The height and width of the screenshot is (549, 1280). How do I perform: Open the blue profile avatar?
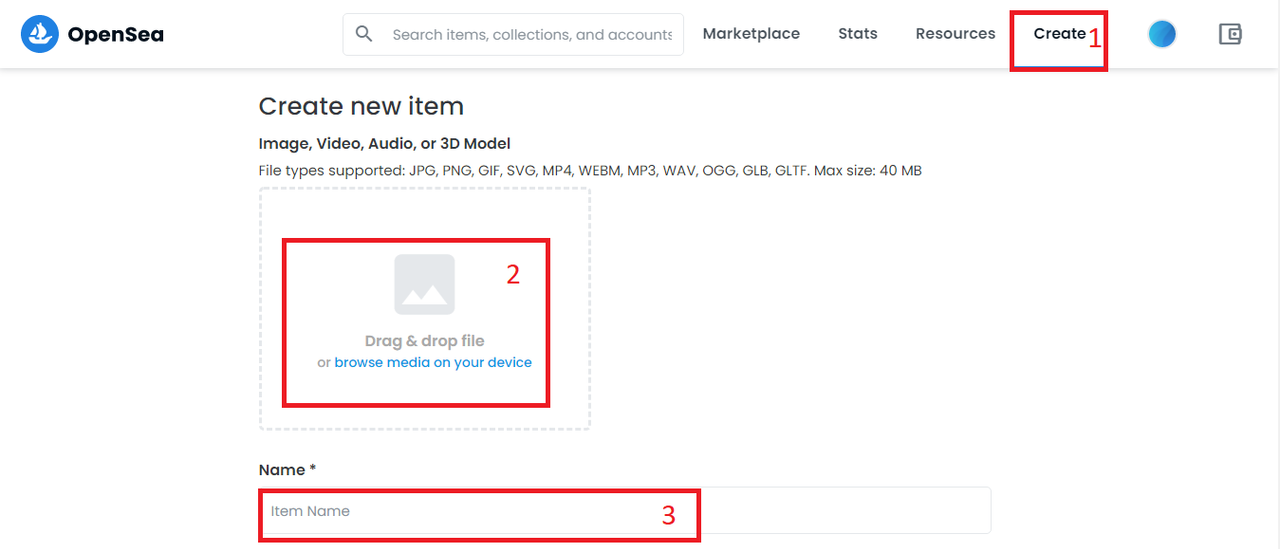tap(1162, 34)
